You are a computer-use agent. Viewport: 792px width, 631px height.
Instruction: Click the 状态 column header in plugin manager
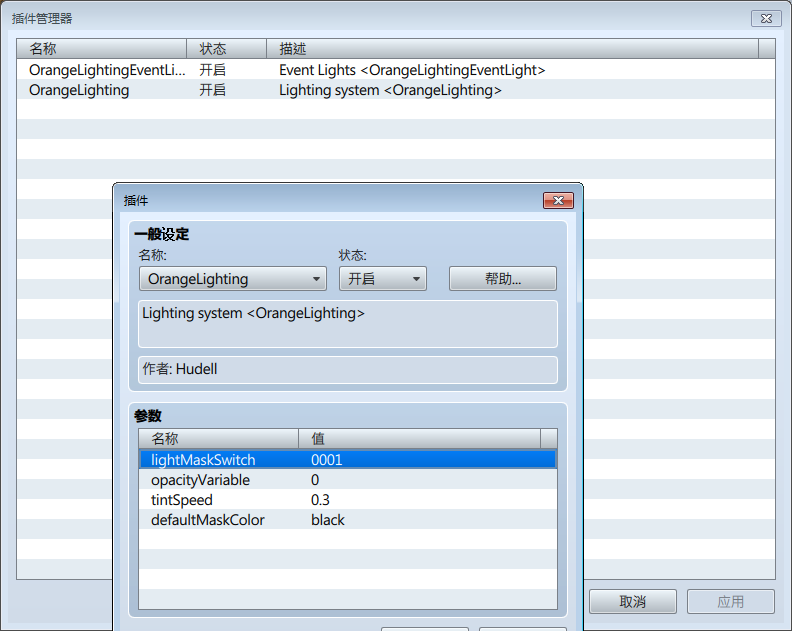[227, 49]
